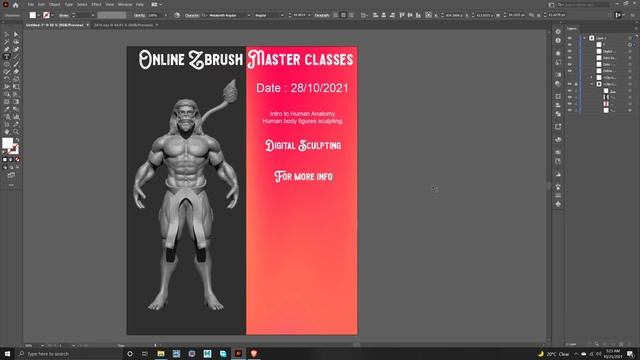Open the bottom right-dock panel icon

coord(558,204)
